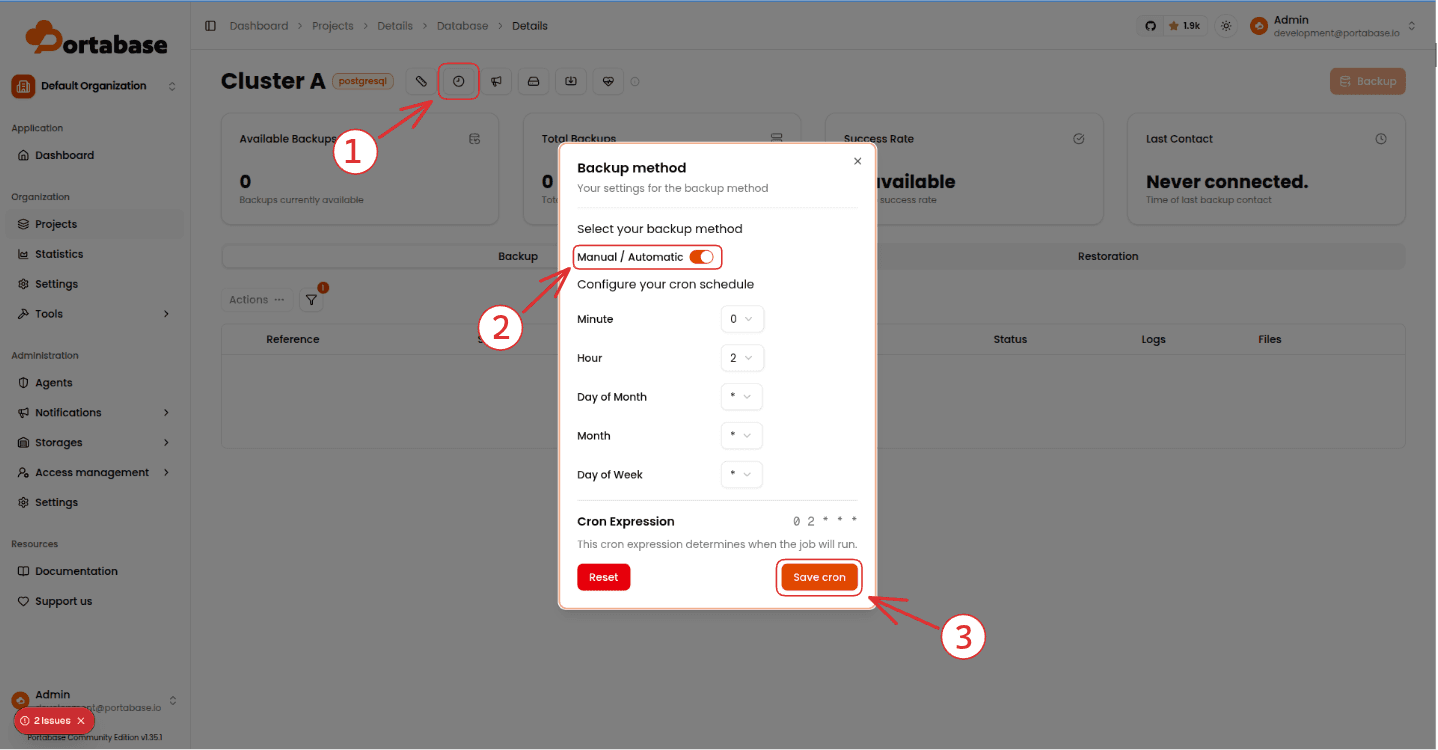
Task: Click the Projects breadcrumb link
Action: (x=333, y=26)
